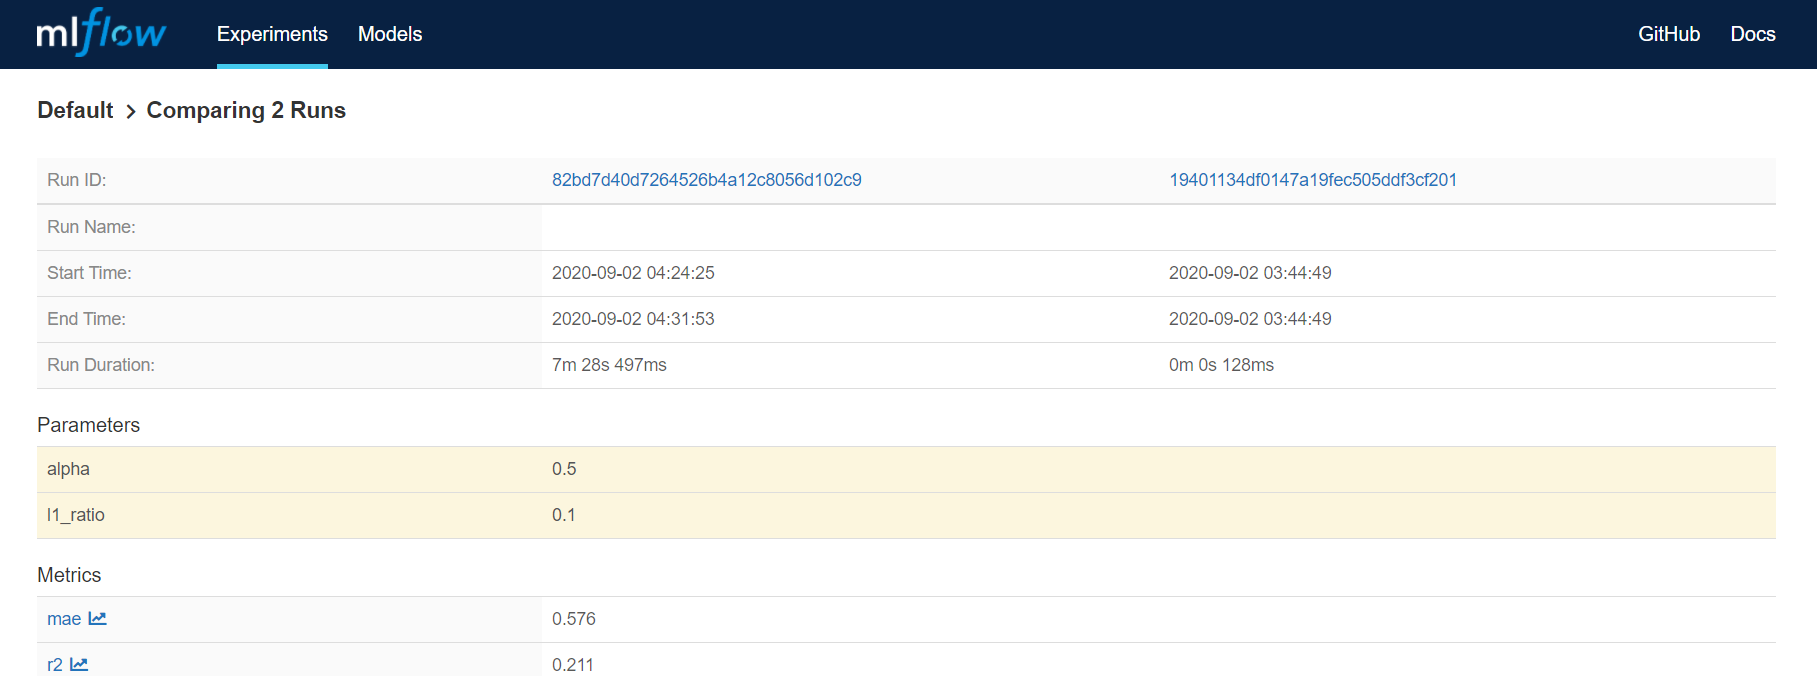1817x676 pixels.
Task: Select r2 value 0.211
Action: pyautogui.click(x=573, y=665)
